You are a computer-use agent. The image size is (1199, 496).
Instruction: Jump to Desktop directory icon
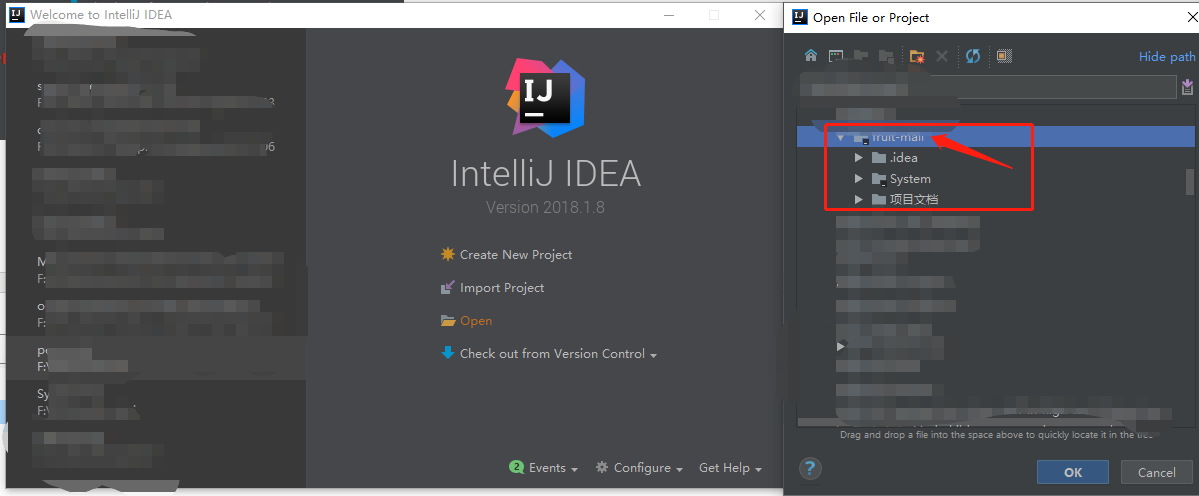[x=836, y=56]
